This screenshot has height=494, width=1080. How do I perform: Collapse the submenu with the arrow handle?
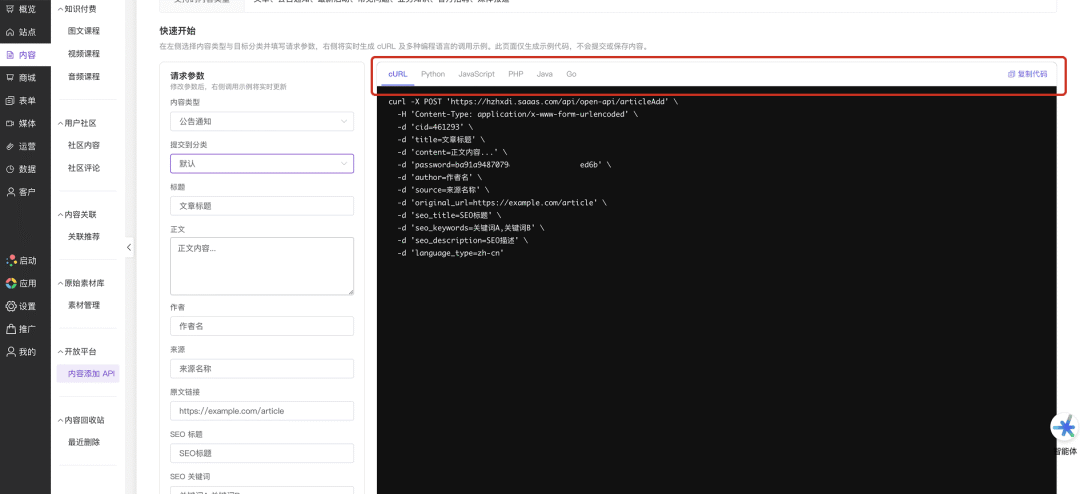point(129,247)
